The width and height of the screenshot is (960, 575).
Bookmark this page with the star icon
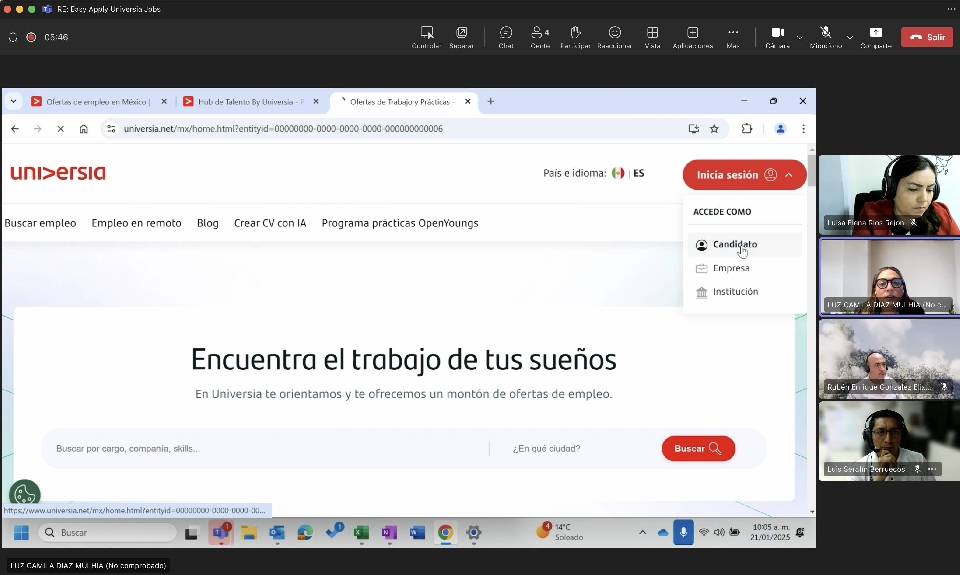click(x=714, y=129)
